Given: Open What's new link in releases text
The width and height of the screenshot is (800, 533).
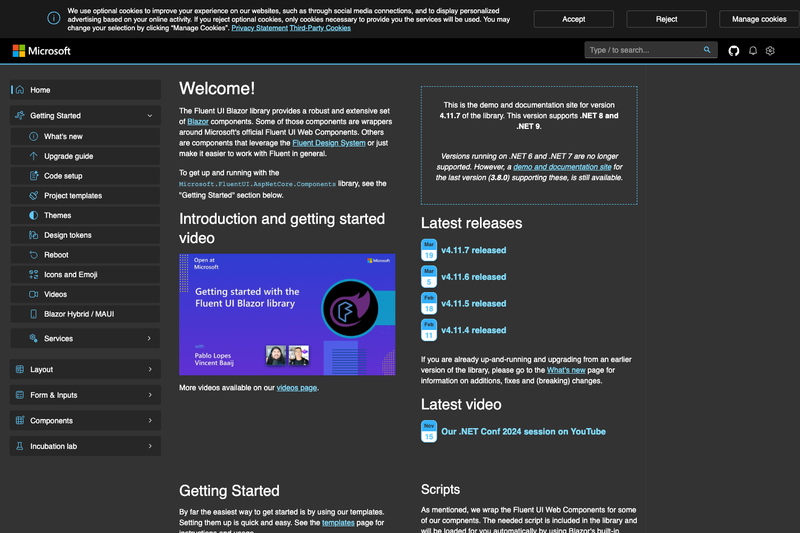Looking at the screenshot, I should (x=566, y=370).
